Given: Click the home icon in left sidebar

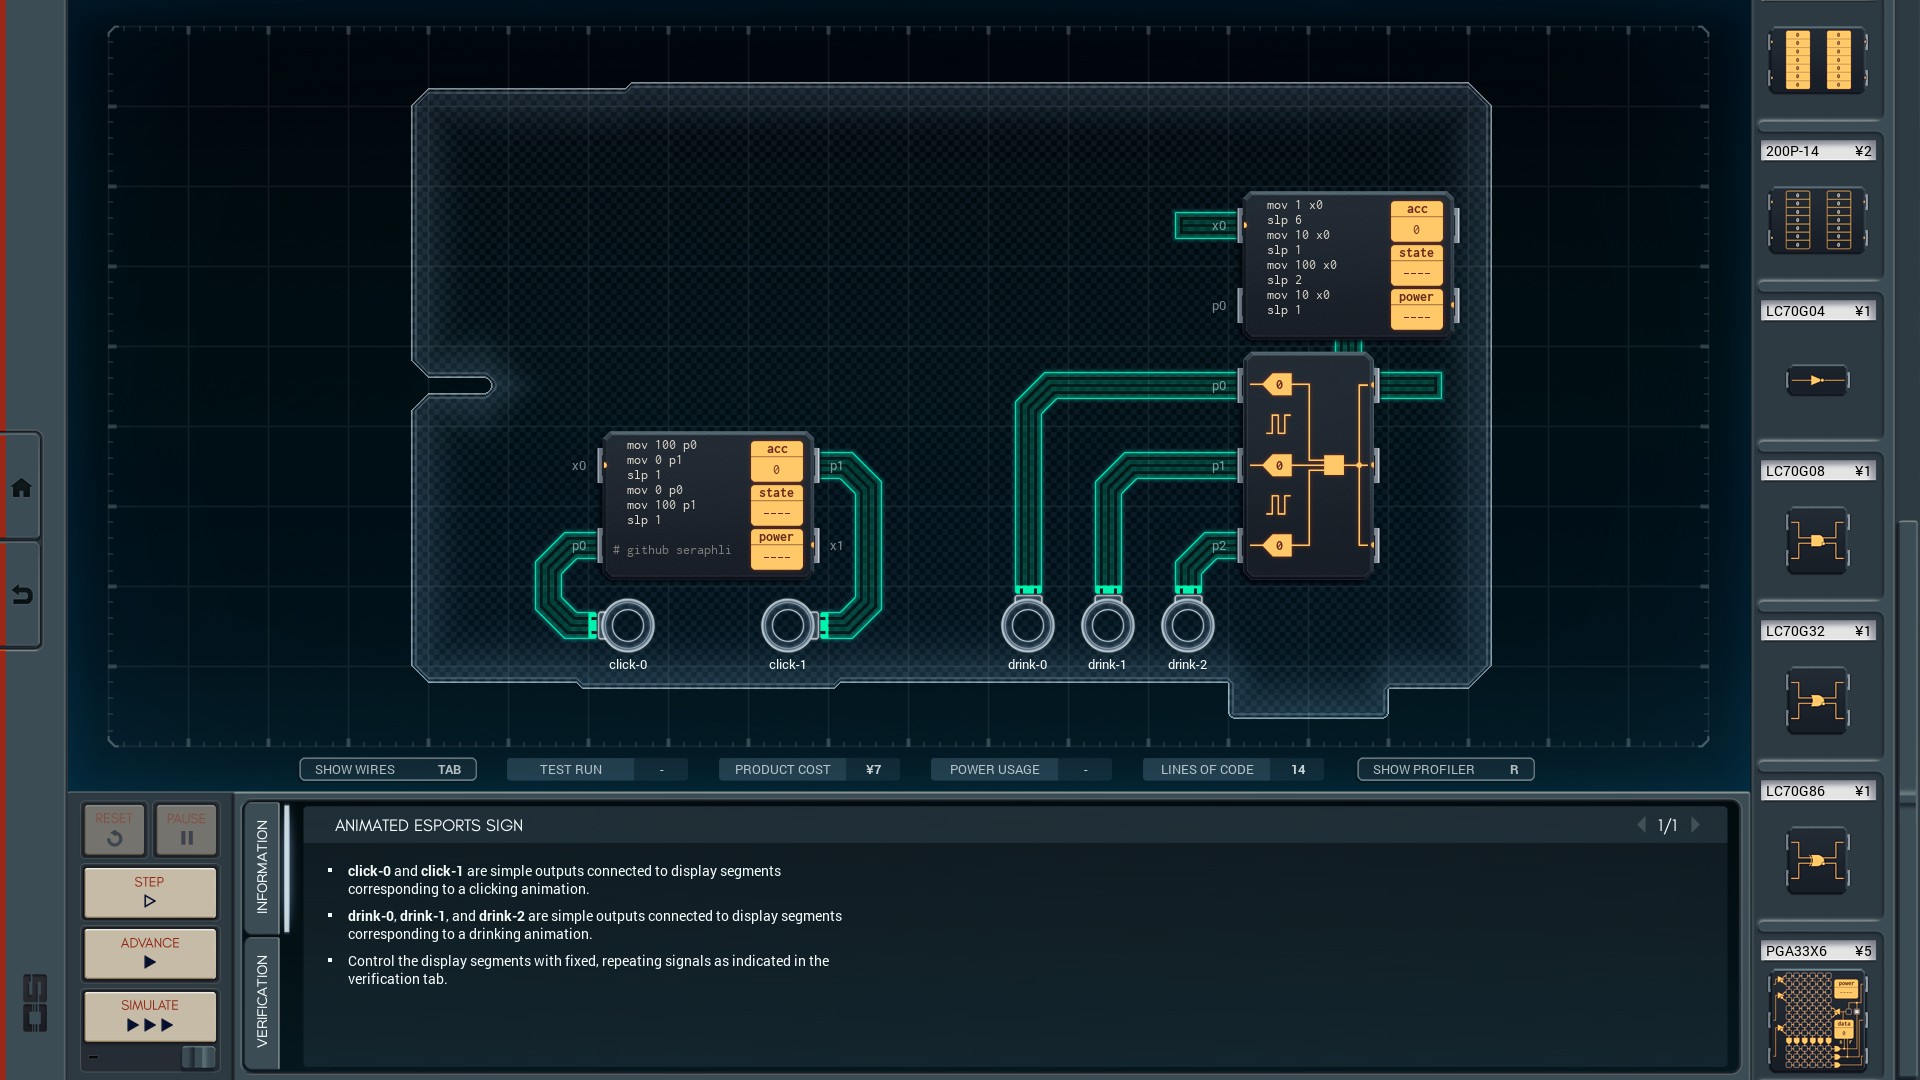Looking at the screenshot, I should pos(21,488).
